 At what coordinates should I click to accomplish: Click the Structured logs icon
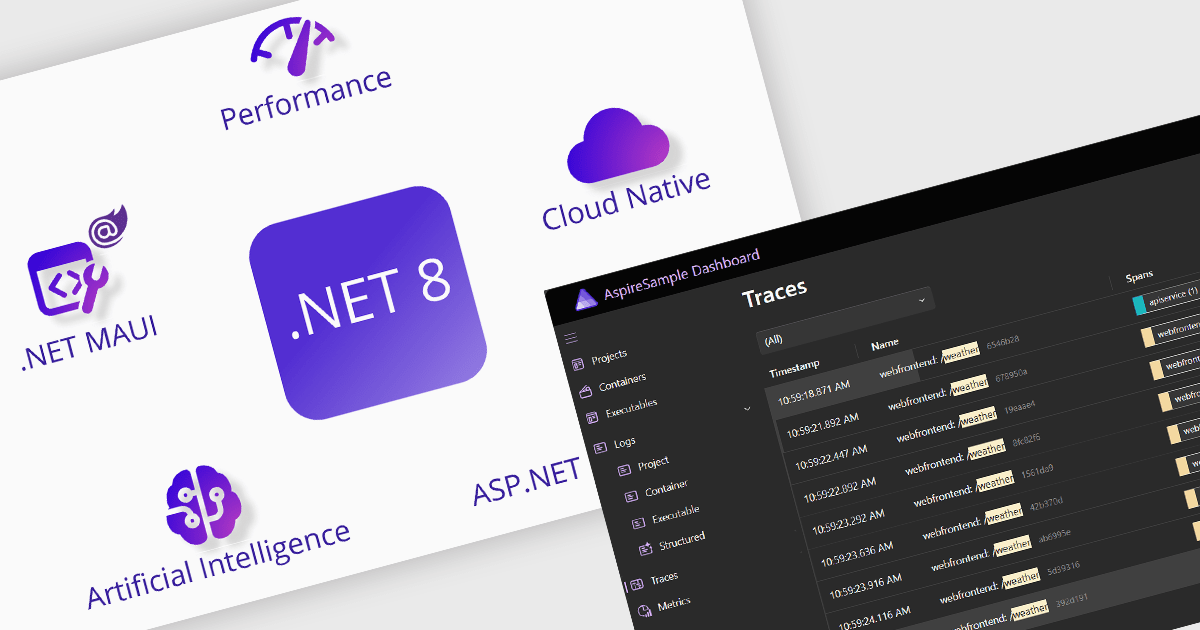(x=645, y=548)
